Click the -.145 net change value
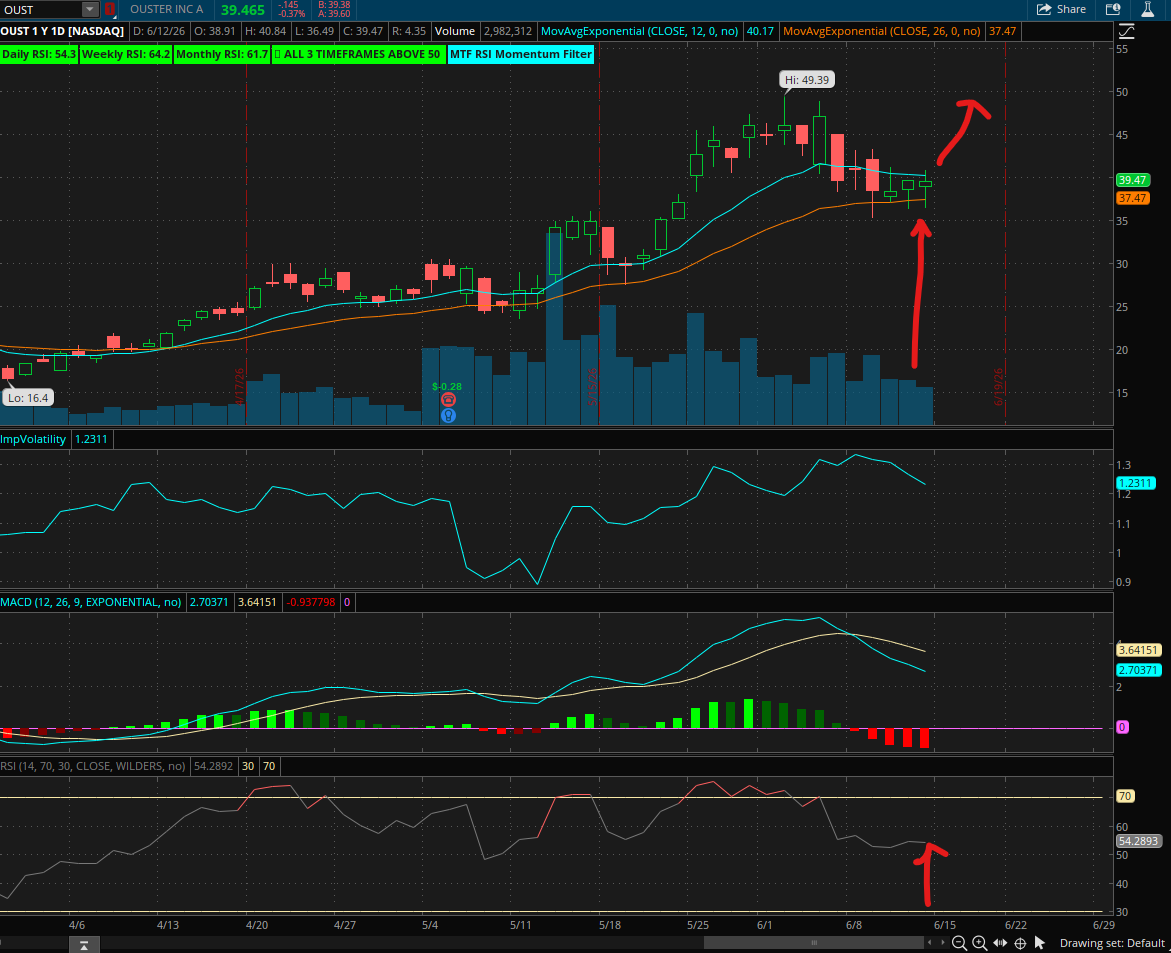Image resolution: width=1171 pixels, height=953 pixels. [x=288, y=5]
